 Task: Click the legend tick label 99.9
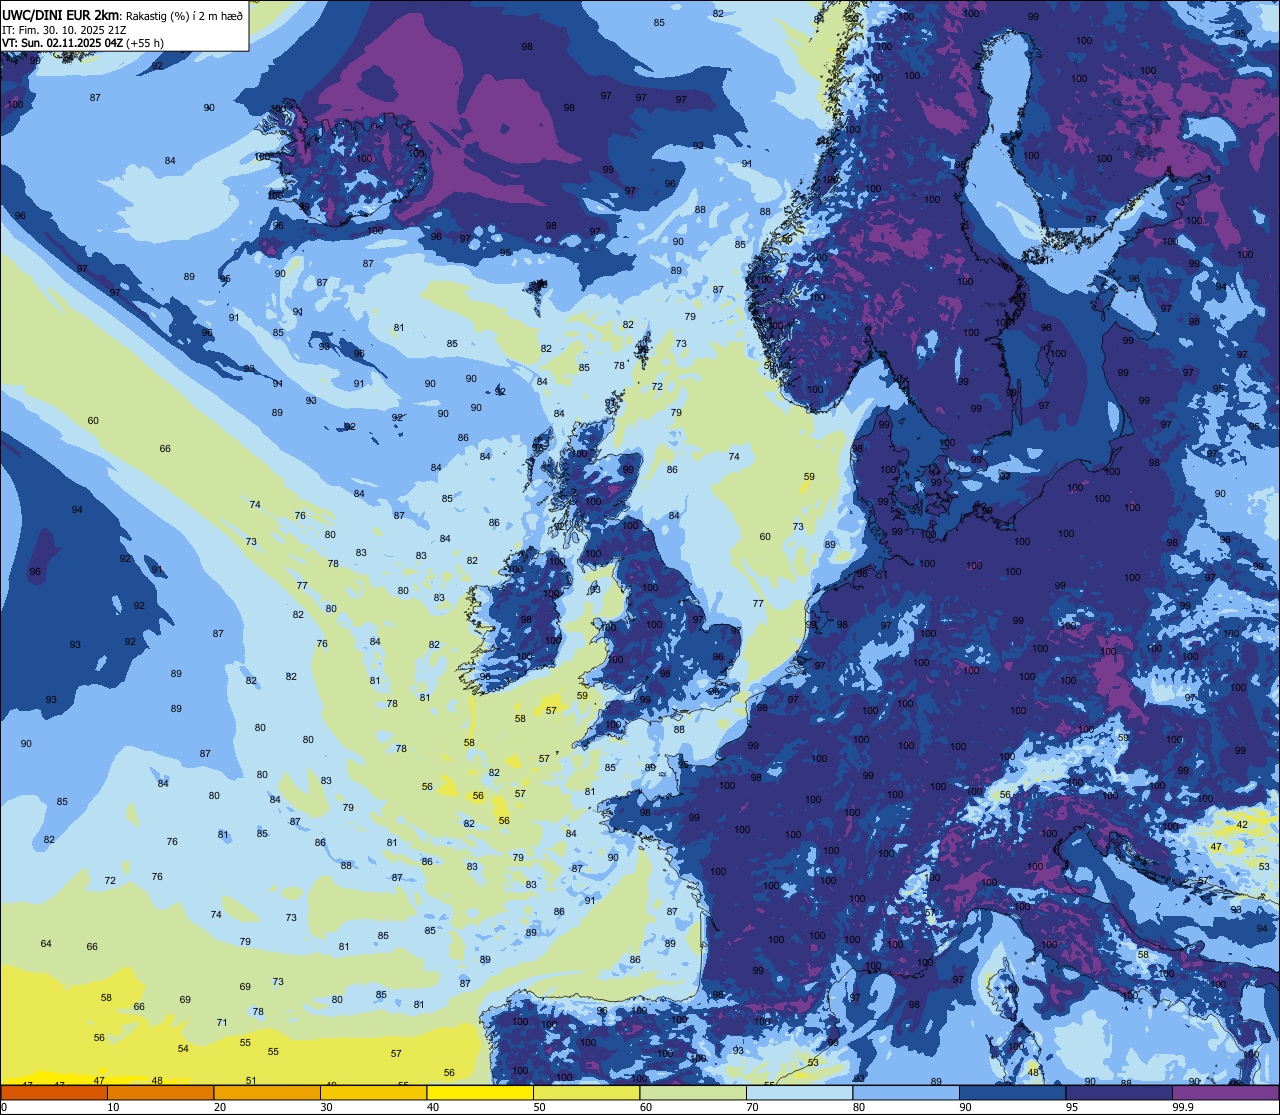[1183, 1107]
